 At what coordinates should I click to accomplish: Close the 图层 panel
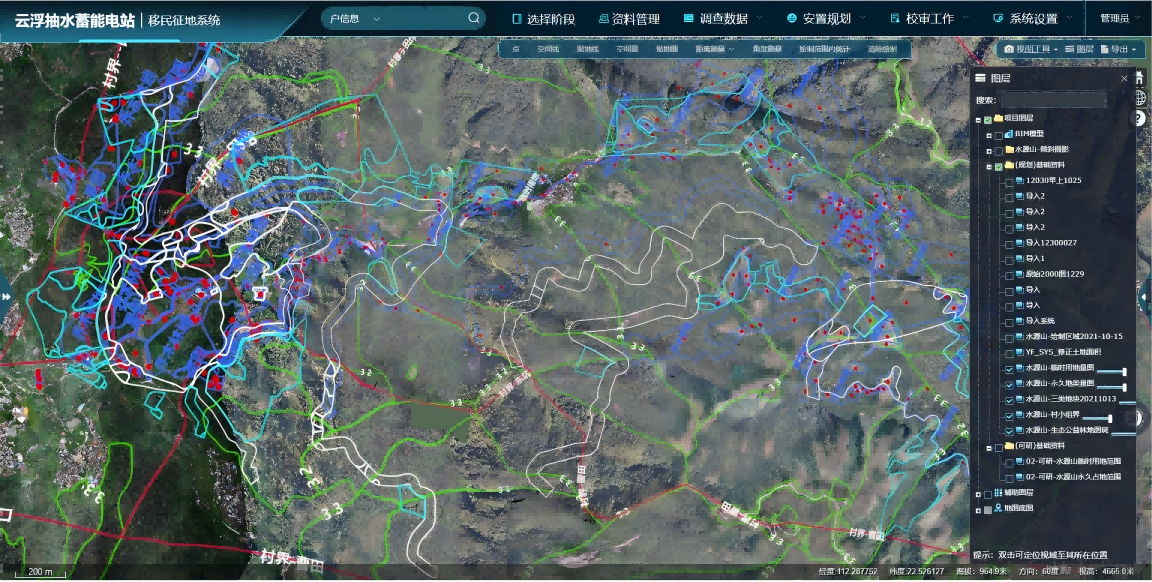point(1124,78)
